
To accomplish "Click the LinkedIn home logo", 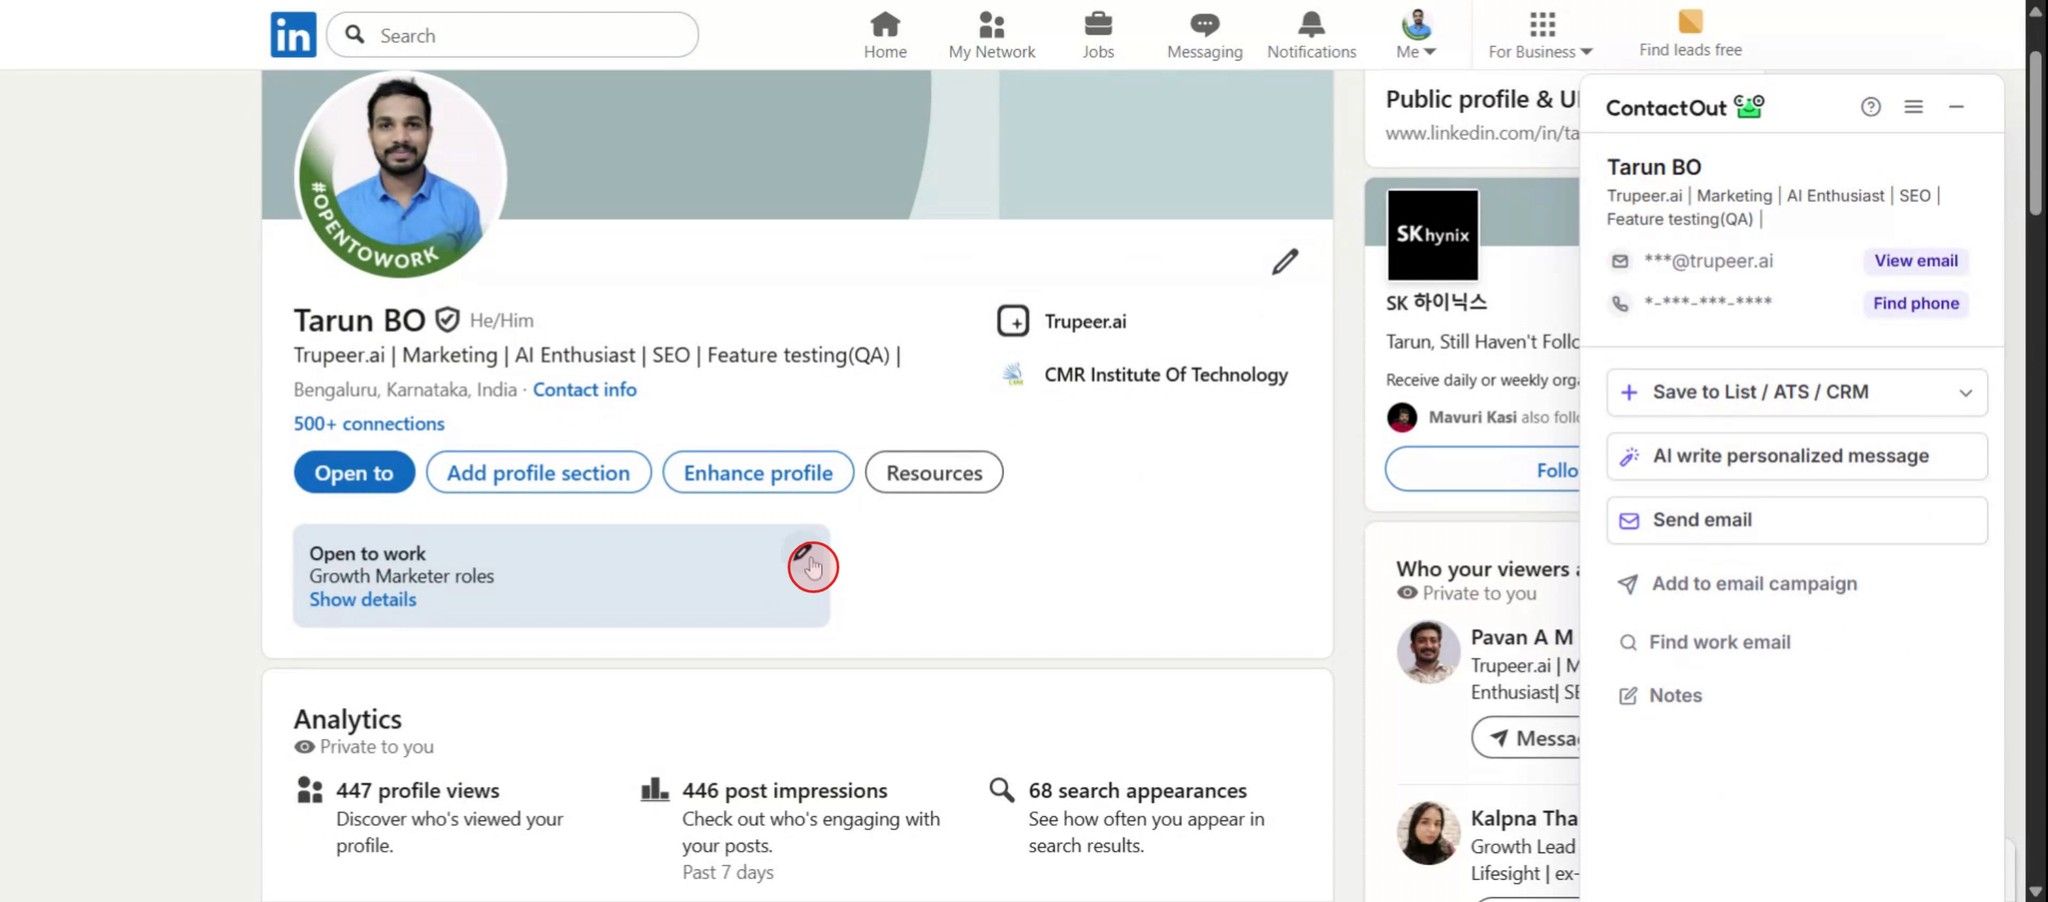I will coord(292,34).
